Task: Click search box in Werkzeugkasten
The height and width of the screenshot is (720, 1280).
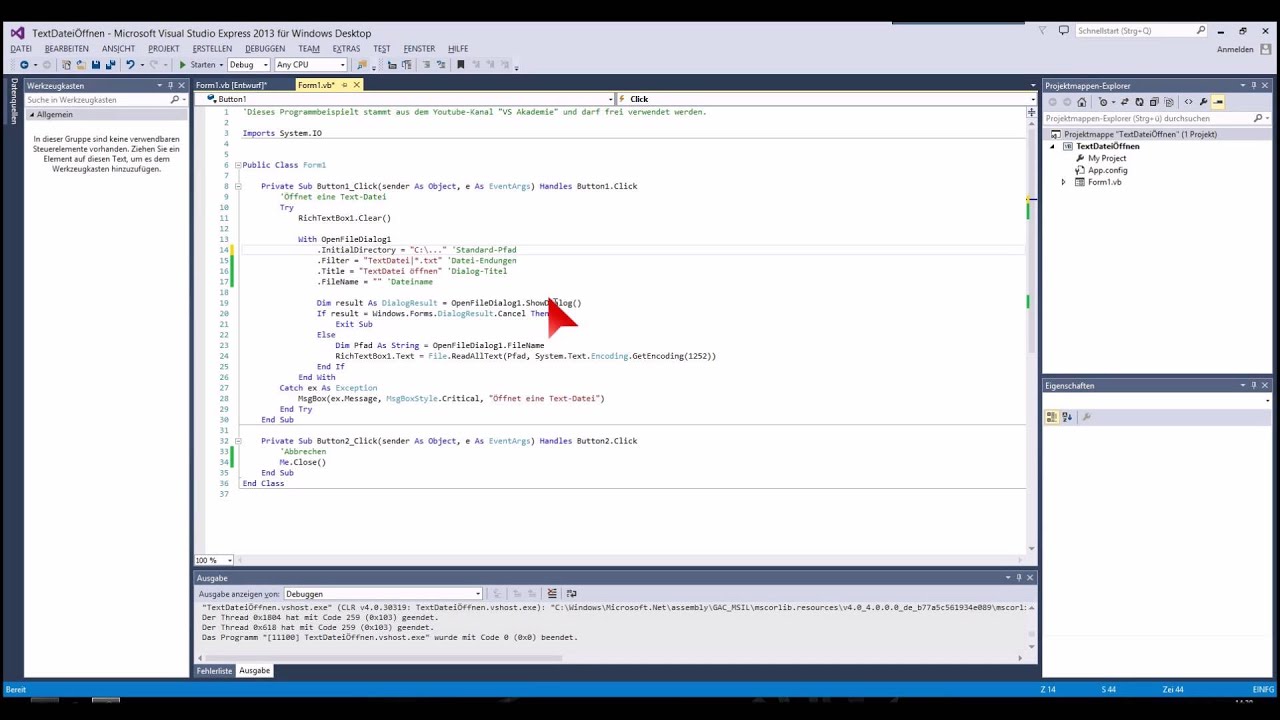Action: click(98, 100)
